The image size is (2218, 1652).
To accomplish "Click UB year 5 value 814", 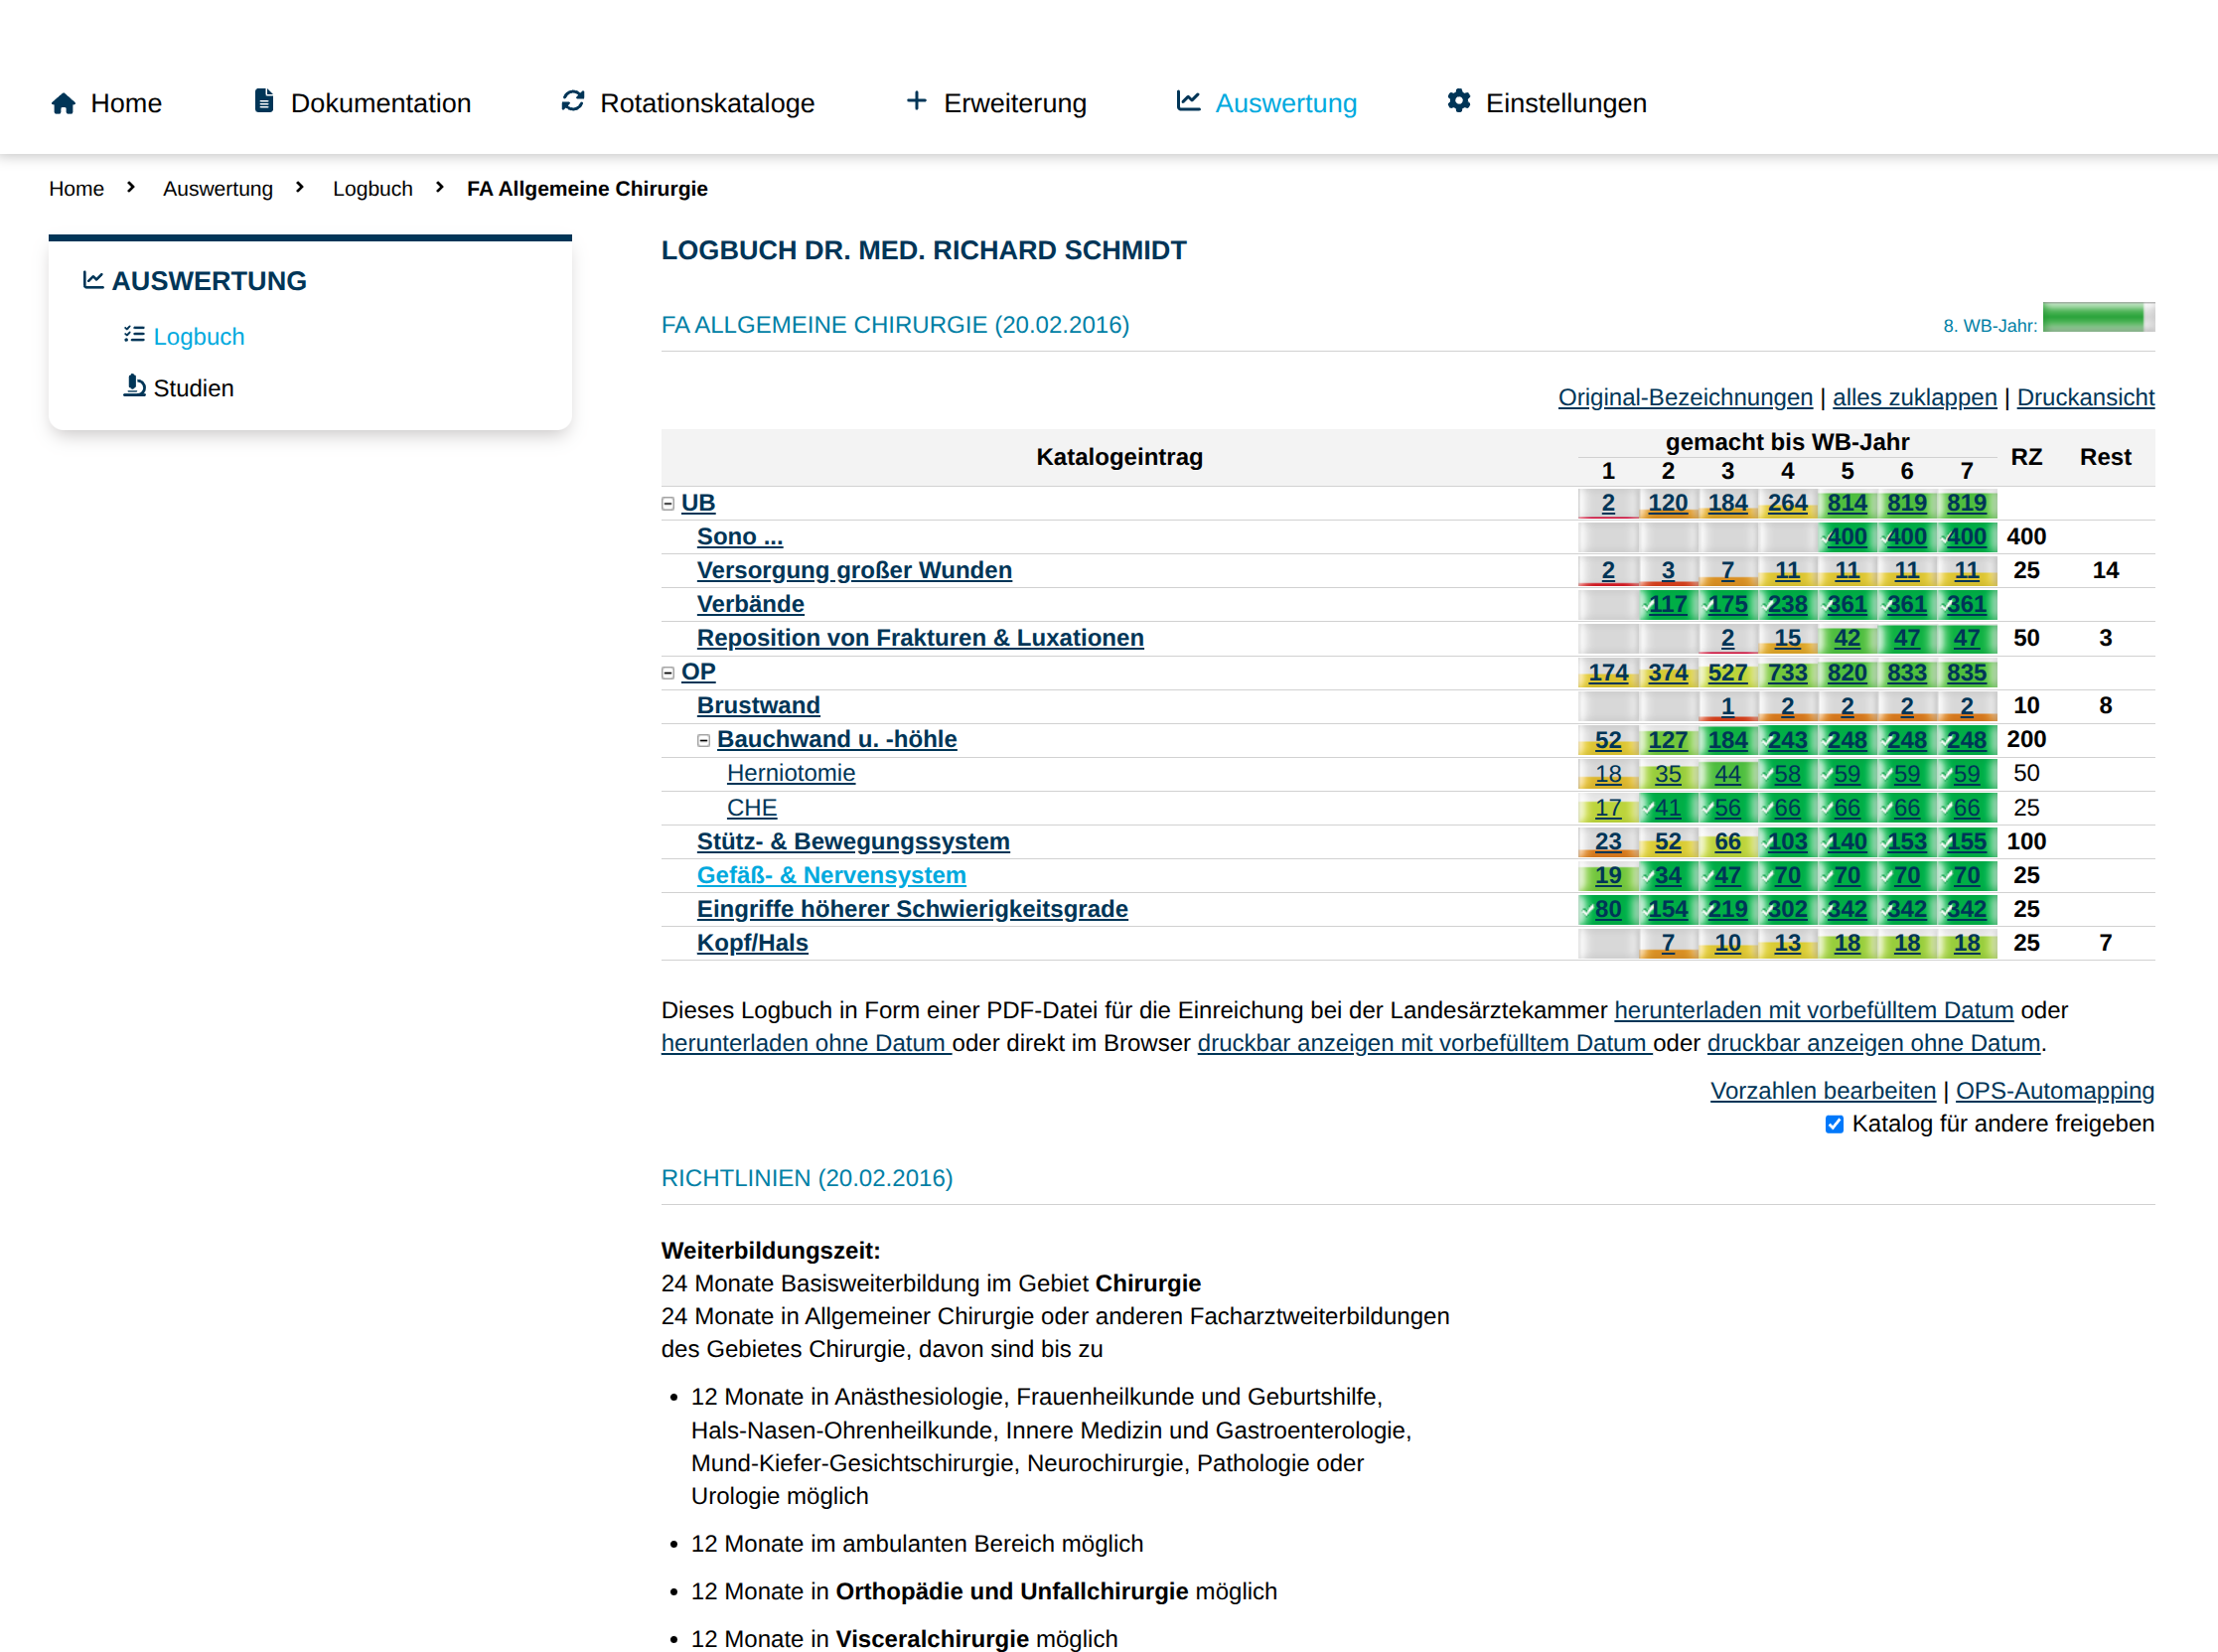I will pyautogui.click(x=1847, y=504).
